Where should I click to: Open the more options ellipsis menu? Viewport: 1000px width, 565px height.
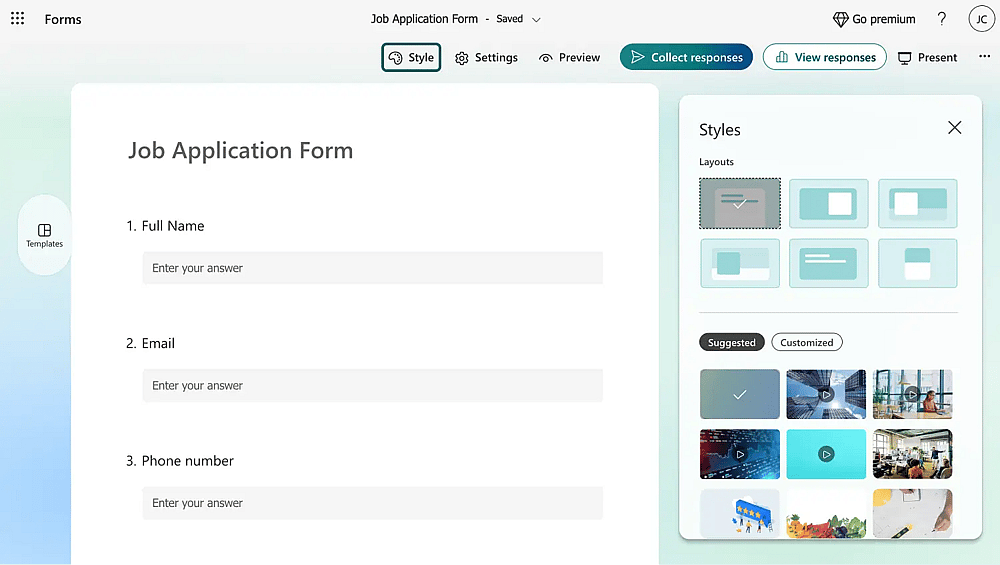[x=984, y=57]
